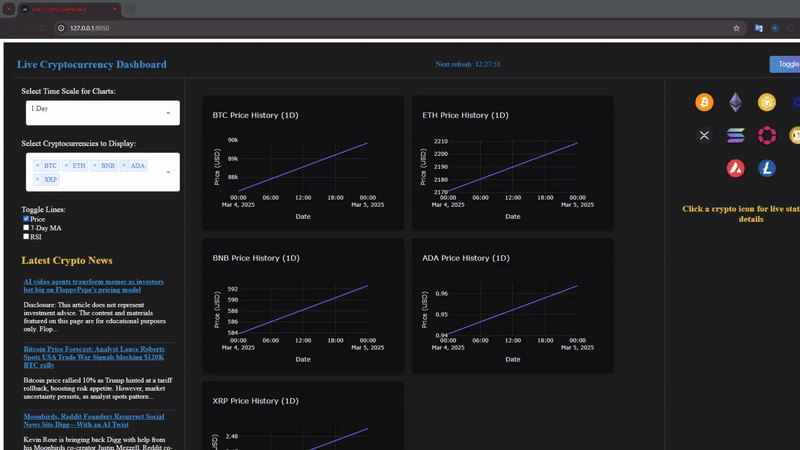Open the BNB coin icon
Screen dimensions: 800x450
767,102
